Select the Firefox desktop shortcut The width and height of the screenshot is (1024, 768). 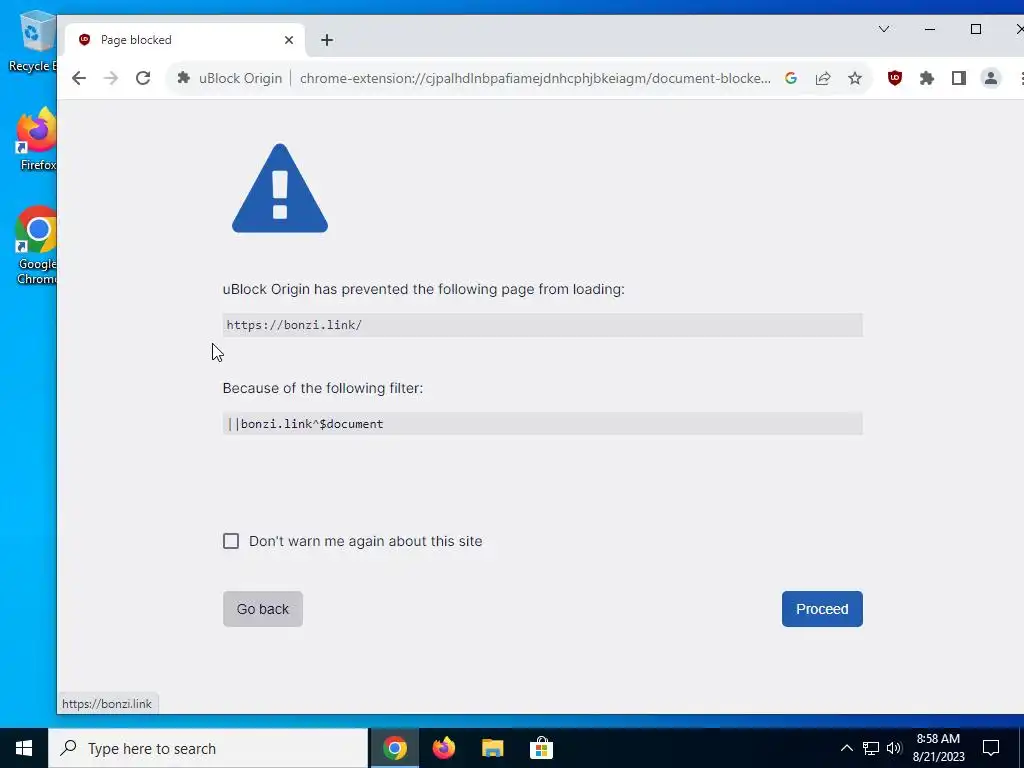pyautogui.click(x=37, y=140)
